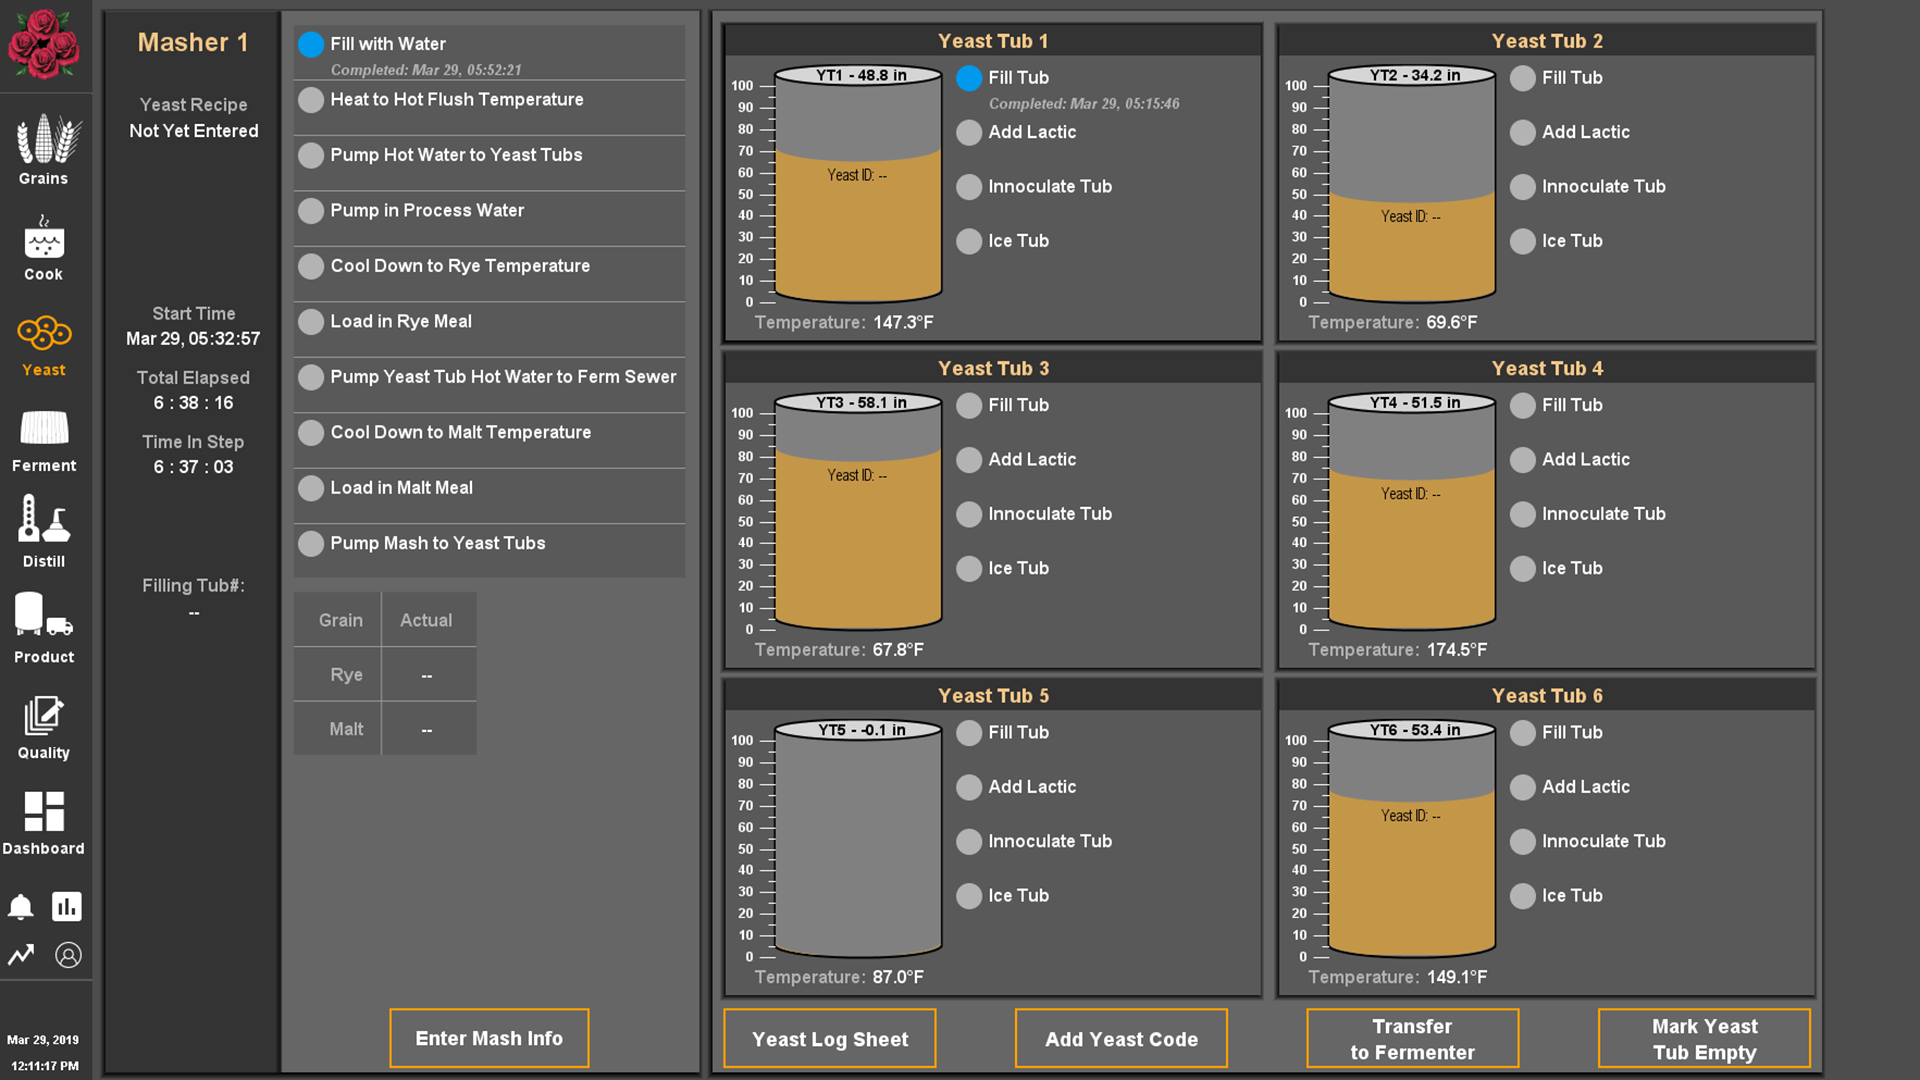Toggle Yeast Tub 1 Ice Tub
The height and width of the screenshot is (1080, 1920).
[x=969, y=241]
